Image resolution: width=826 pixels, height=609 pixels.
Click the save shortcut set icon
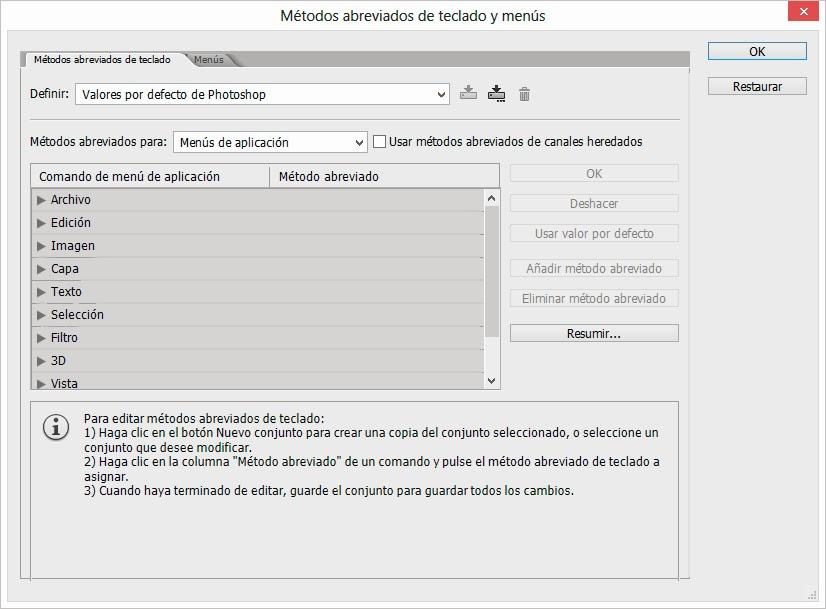(467, 93)
